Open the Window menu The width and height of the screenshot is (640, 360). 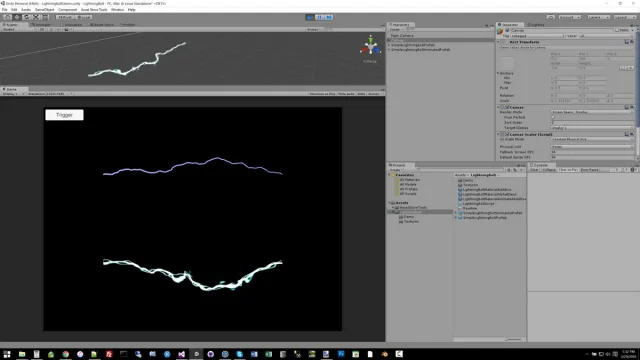tap(117, 9)
